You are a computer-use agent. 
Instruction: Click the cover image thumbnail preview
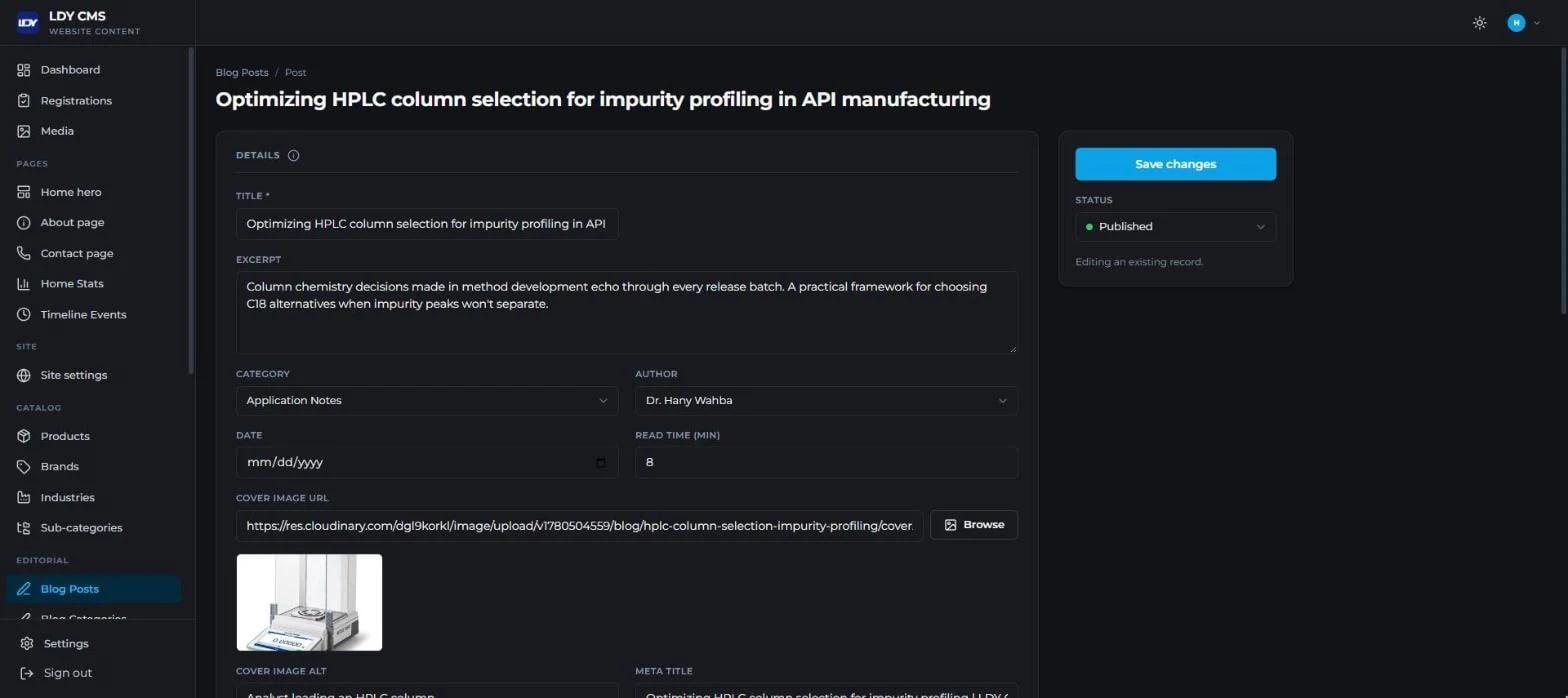click(x=309, y=602)
